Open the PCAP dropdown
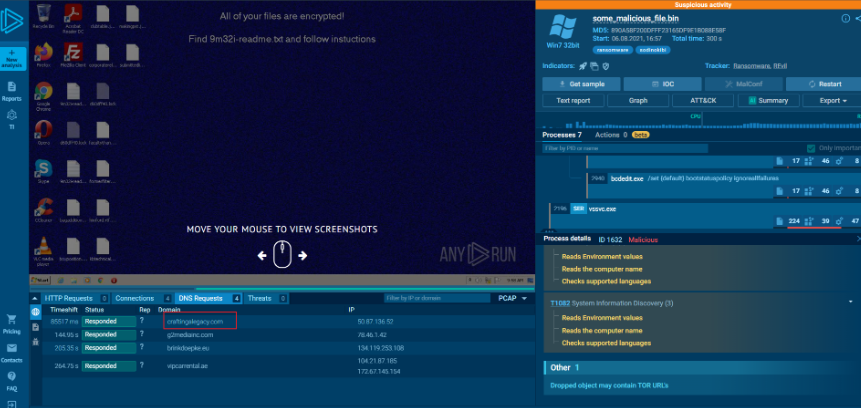Viewport: 861px width, 408px height. click(513, 298)
